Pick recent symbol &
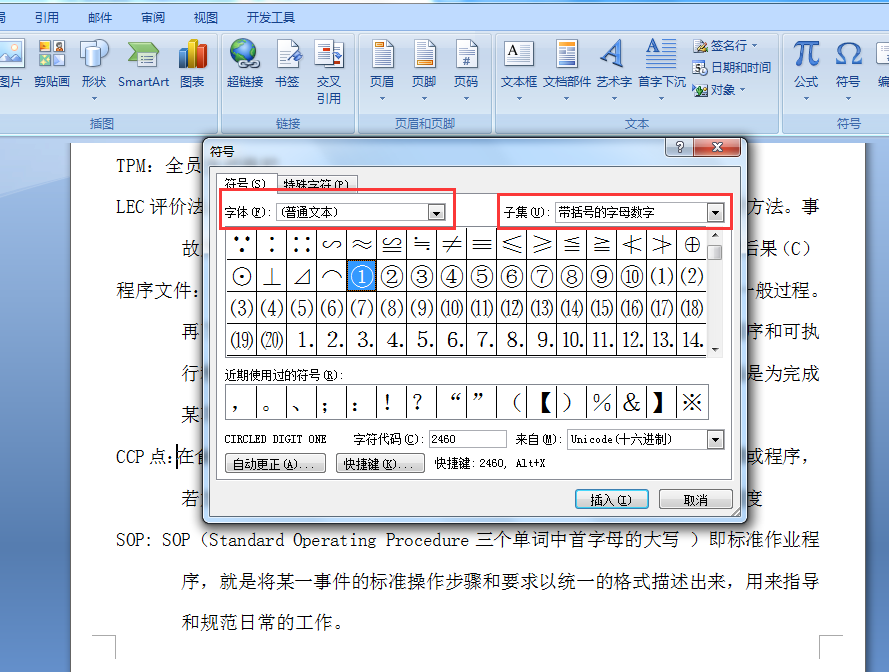Screen dimensions: 889x672 point(632,403)
